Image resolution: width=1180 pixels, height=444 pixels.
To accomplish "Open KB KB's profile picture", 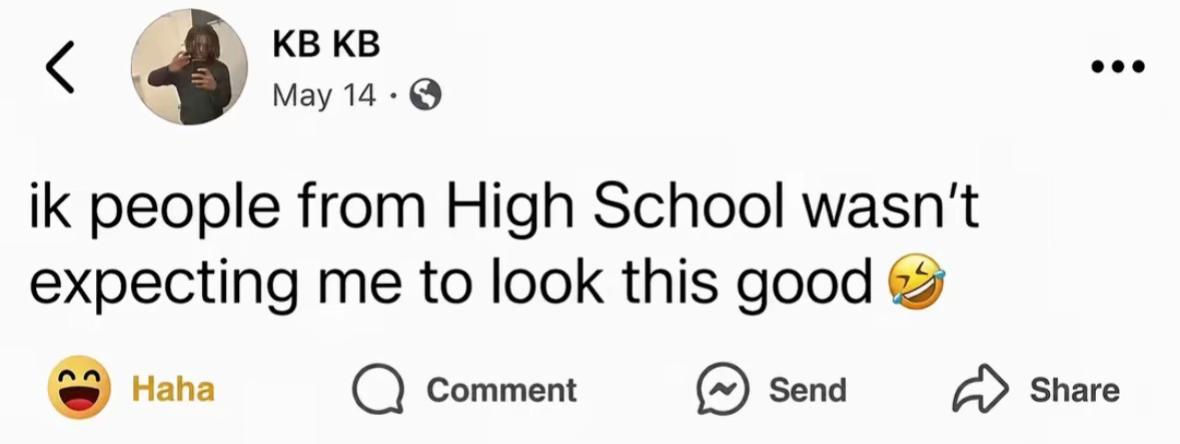I will (190, 67).
